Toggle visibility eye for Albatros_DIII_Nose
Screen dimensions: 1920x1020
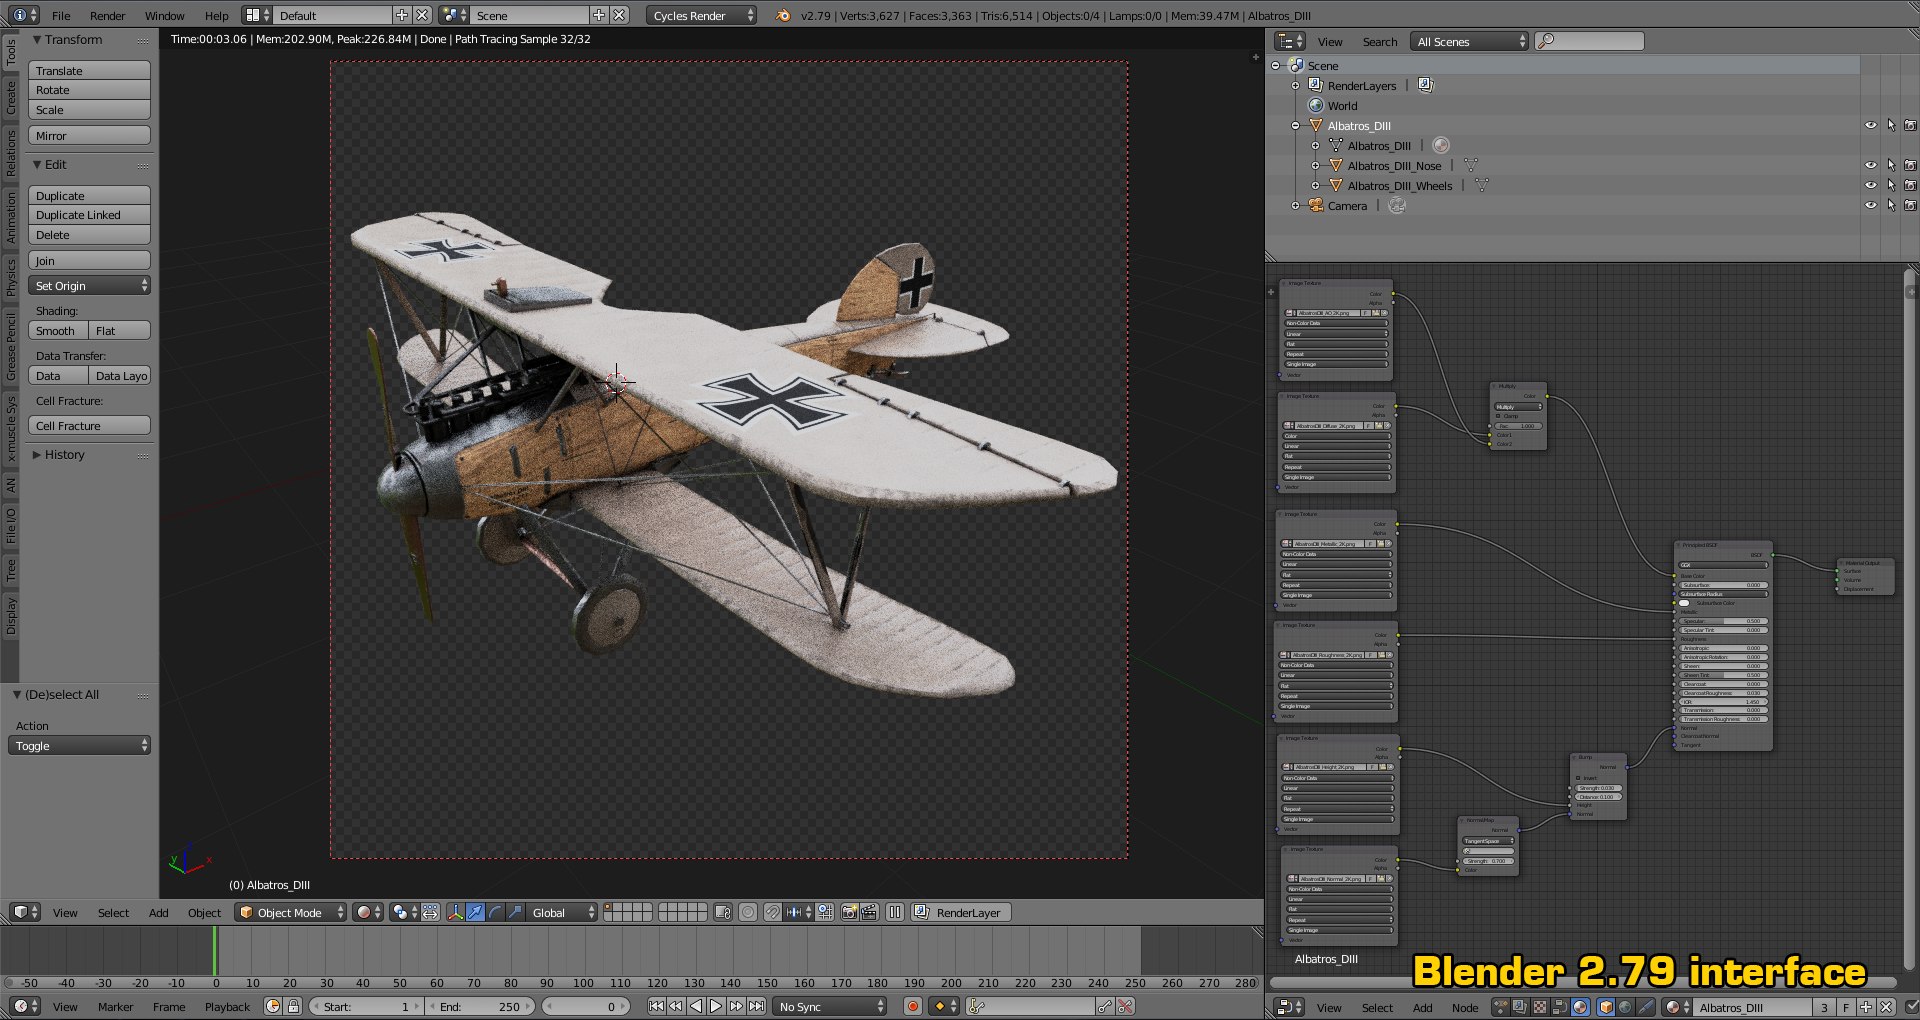[x=1870, y=165]
